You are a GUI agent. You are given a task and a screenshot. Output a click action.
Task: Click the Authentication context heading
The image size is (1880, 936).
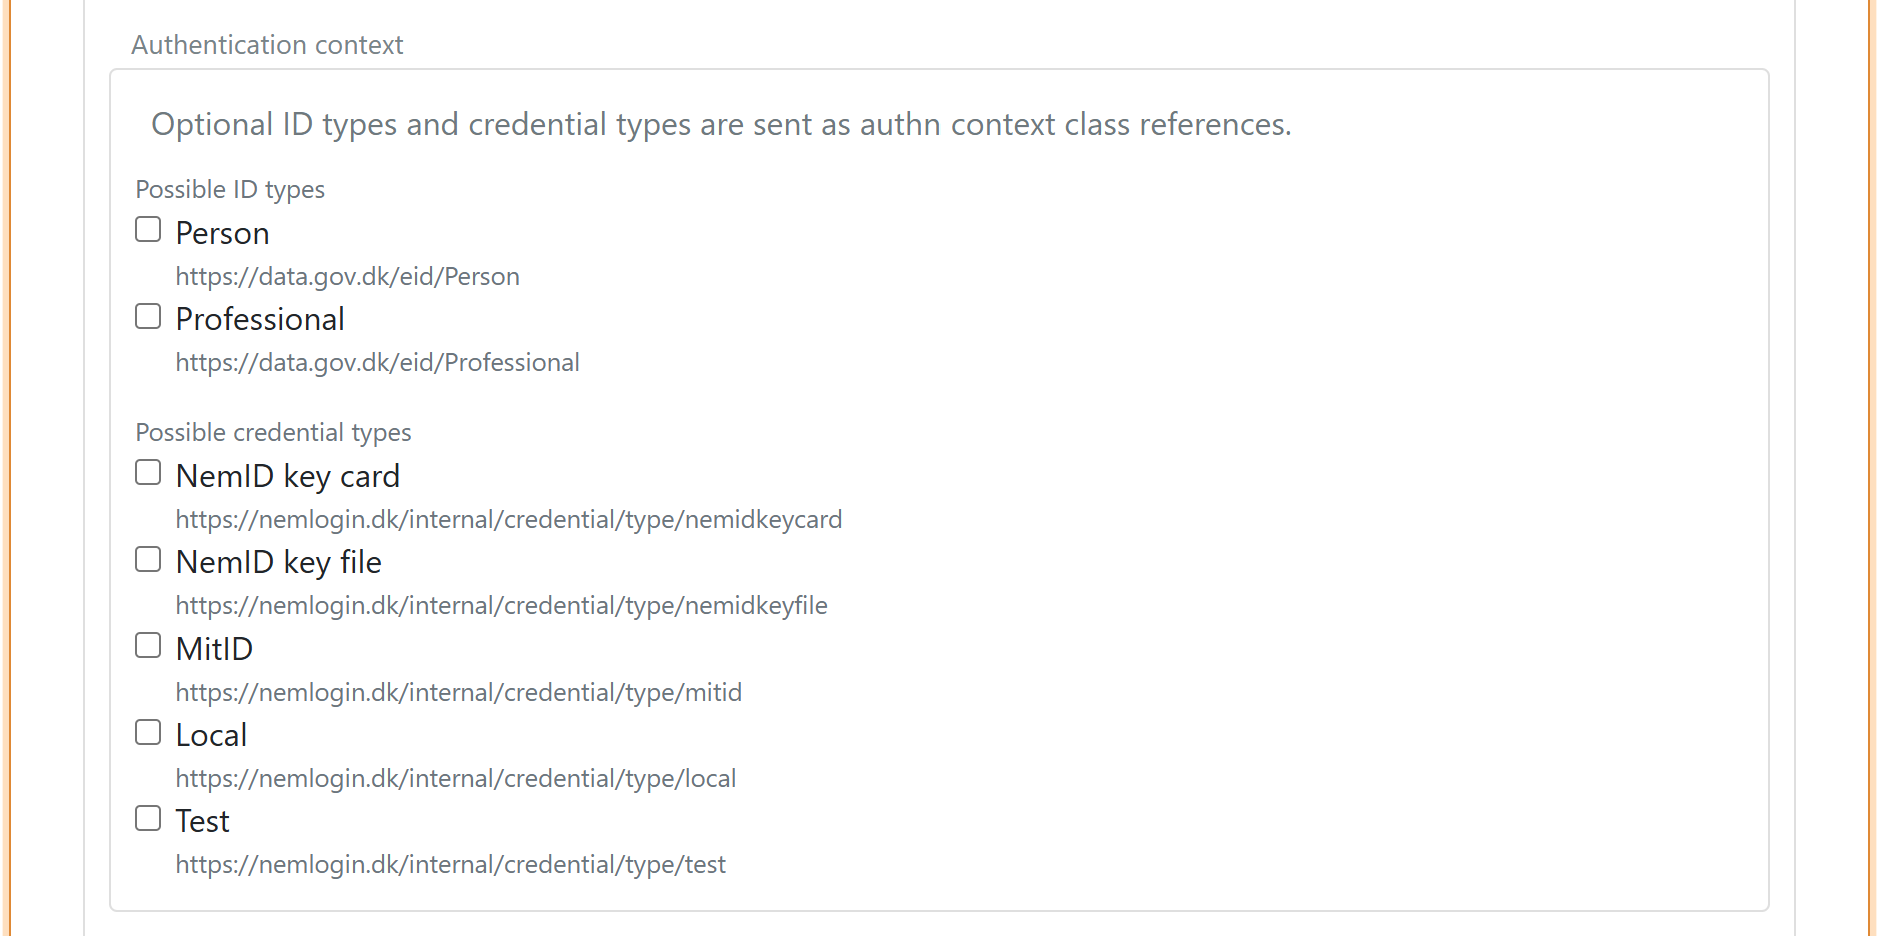pos(267,44)
